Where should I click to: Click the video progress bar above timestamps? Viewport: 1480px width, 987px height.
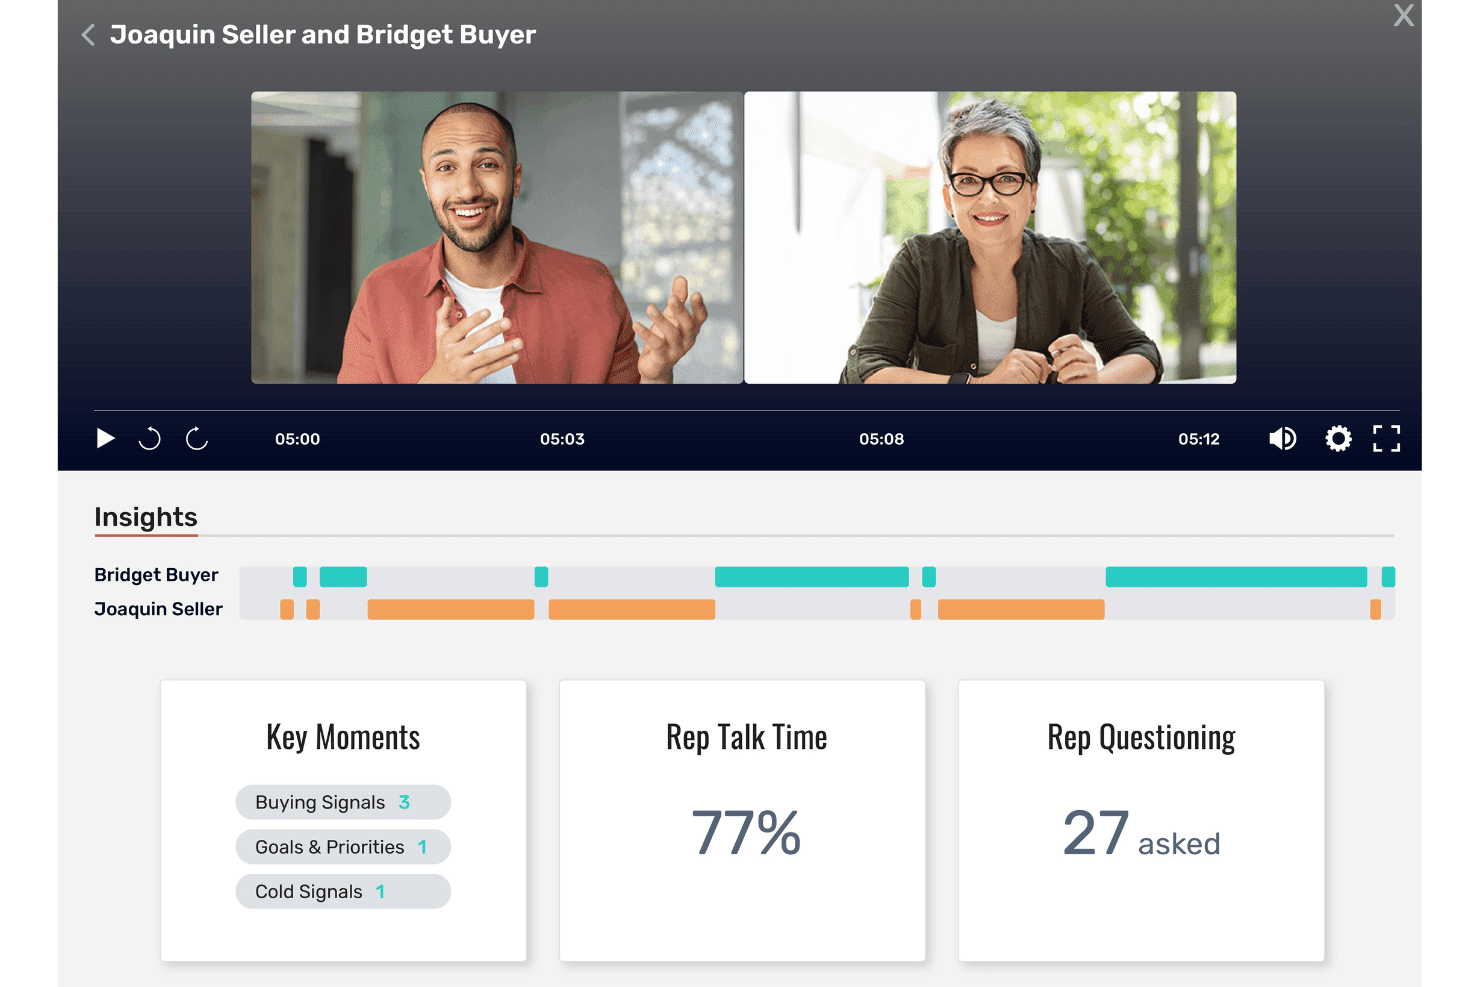[x=747, y=411]
